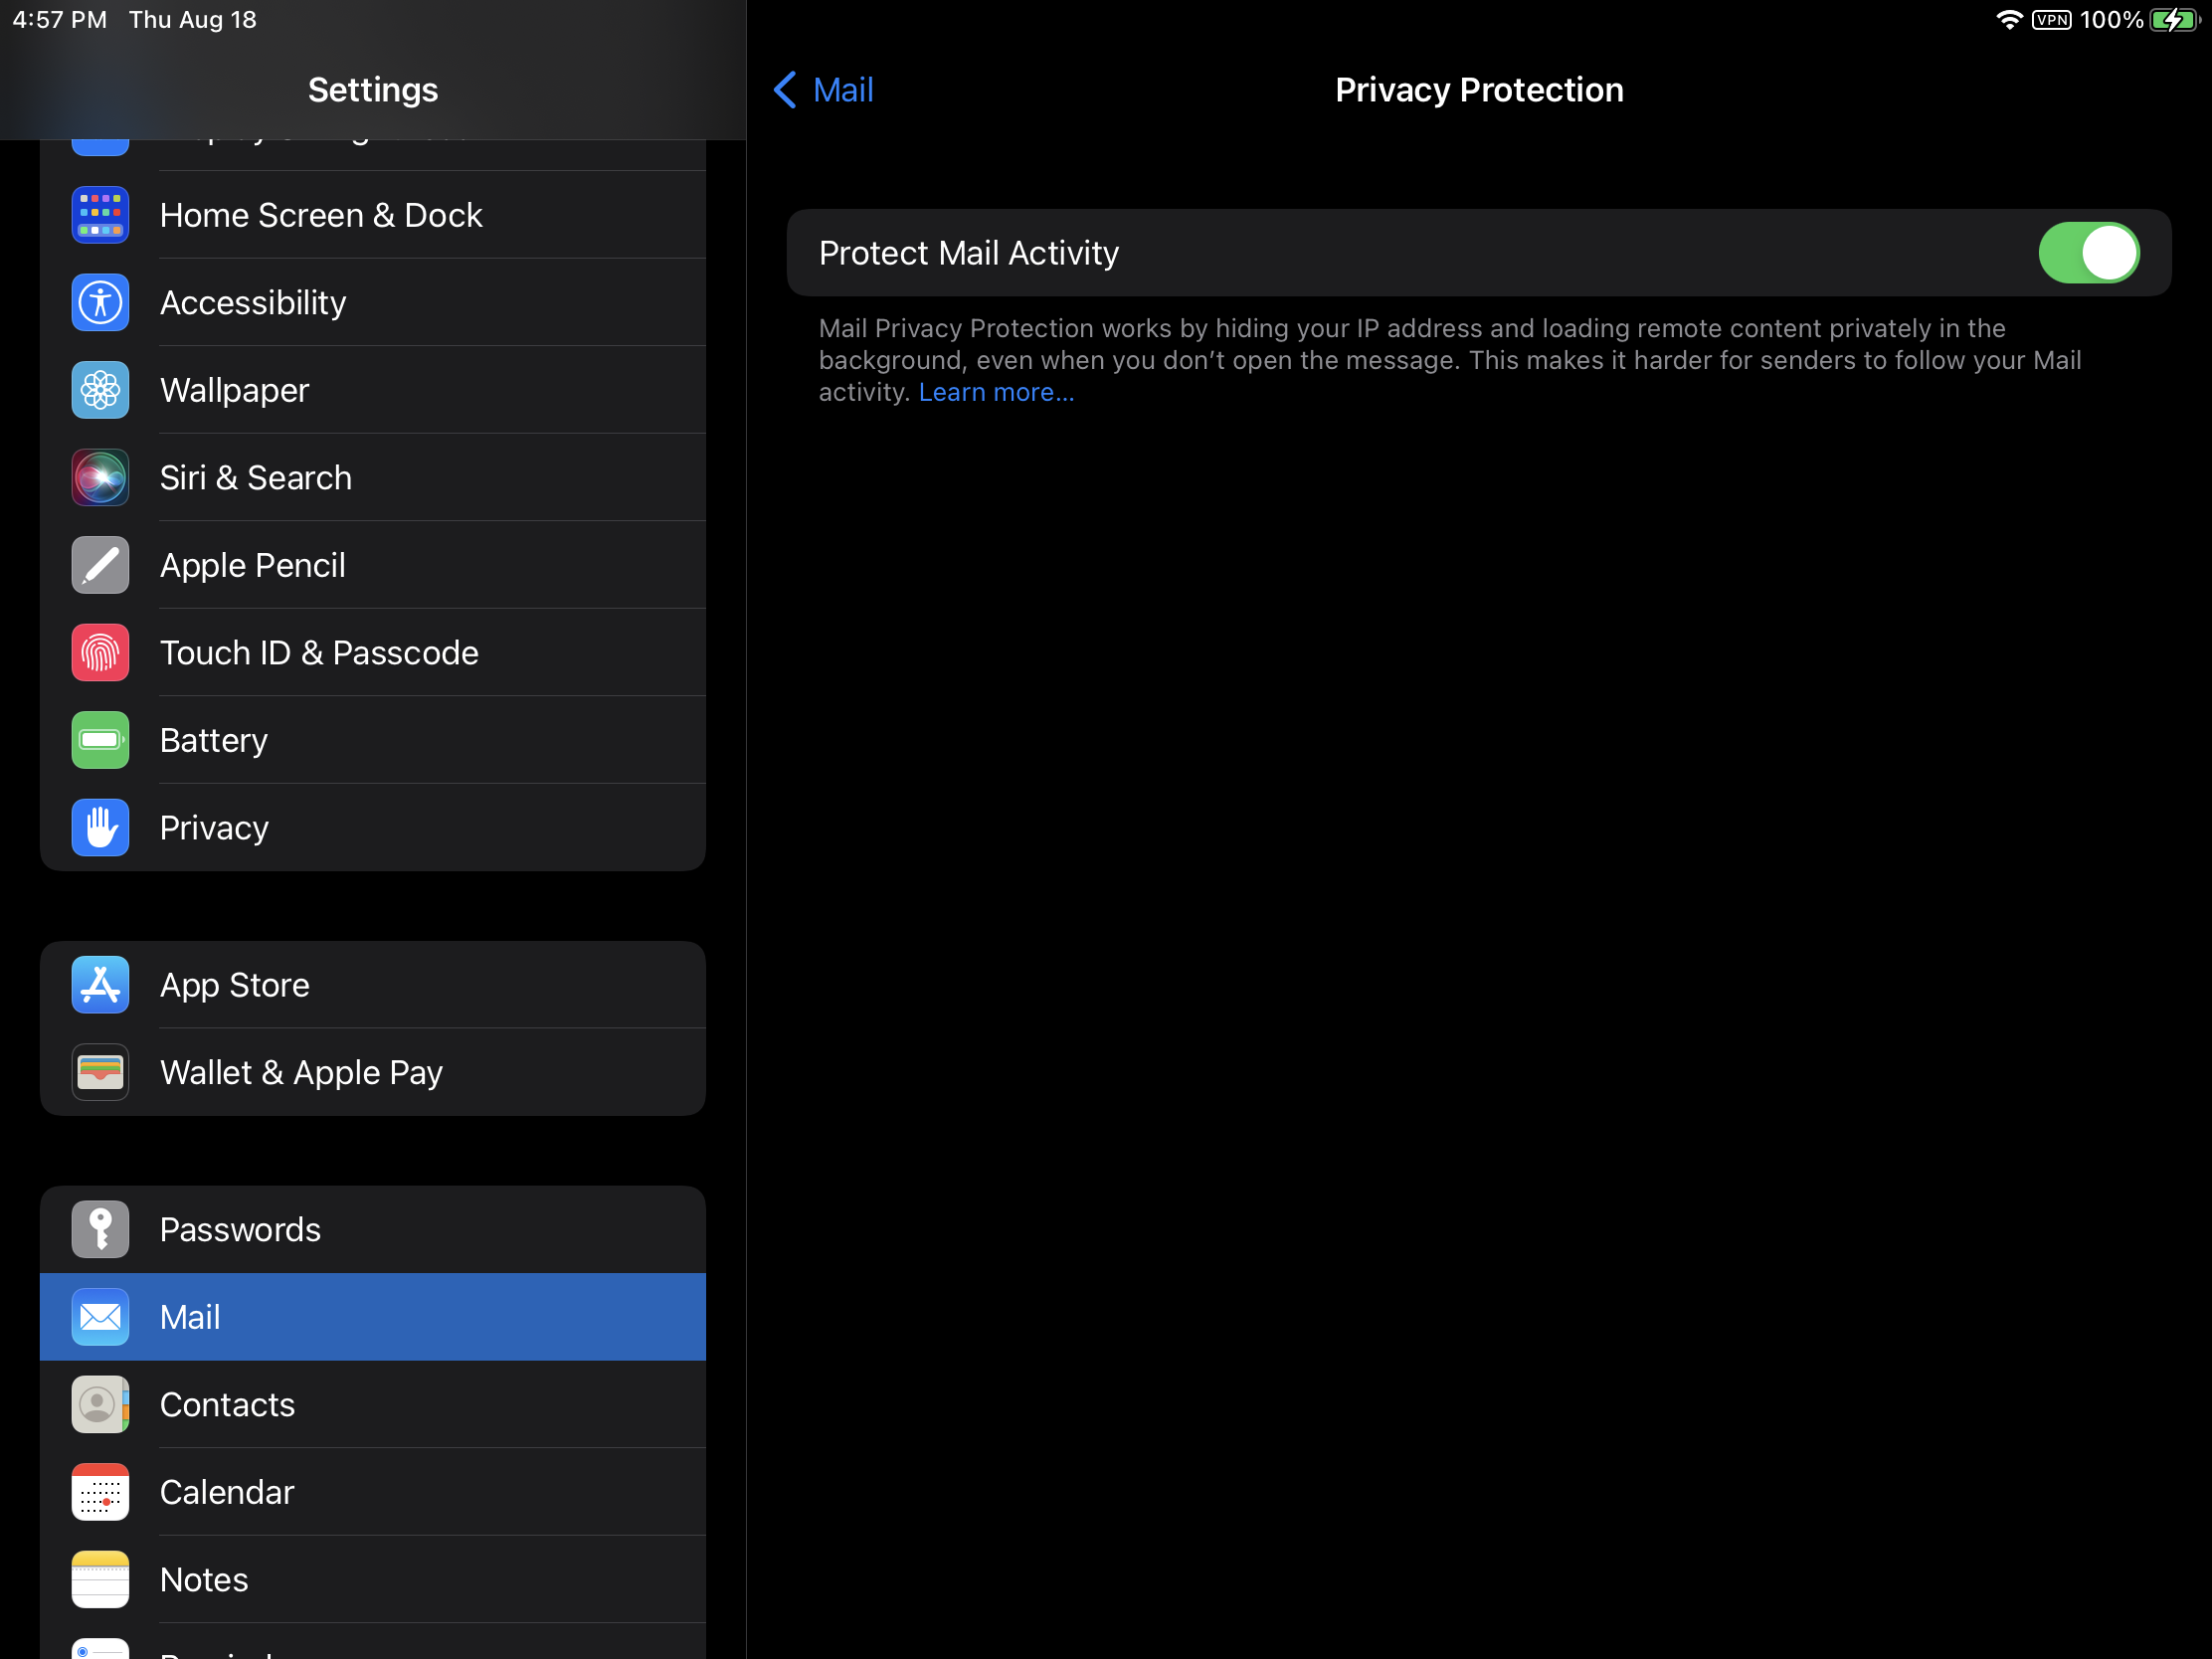
Task: Open Accessibility settings icon
Action: tap(100, 302)
